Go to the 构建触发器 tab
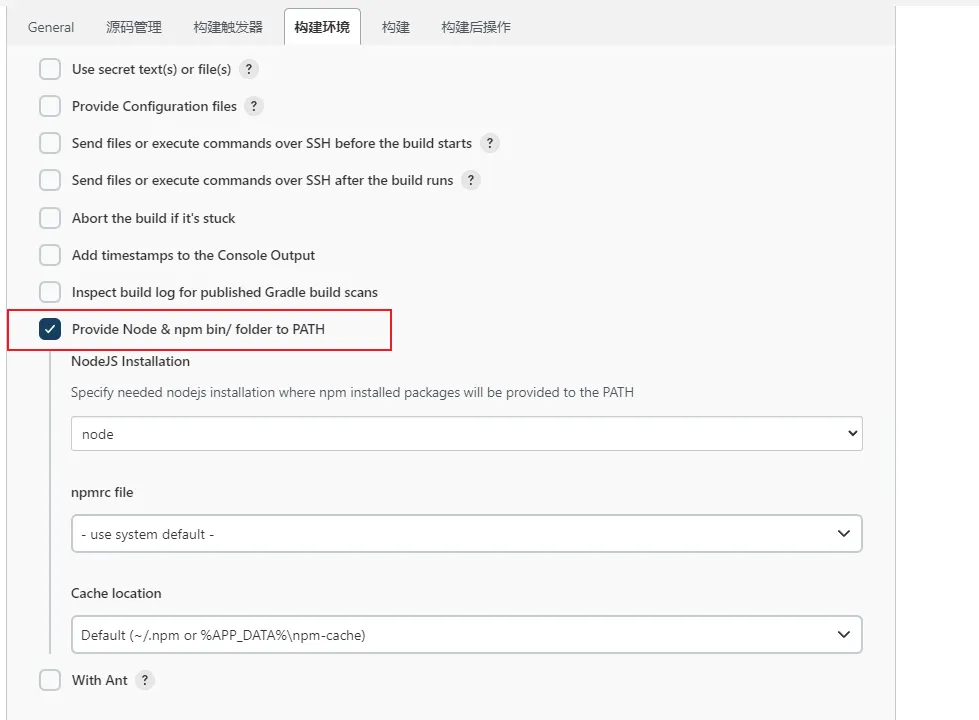979x720 pixels. click(228, 27)
